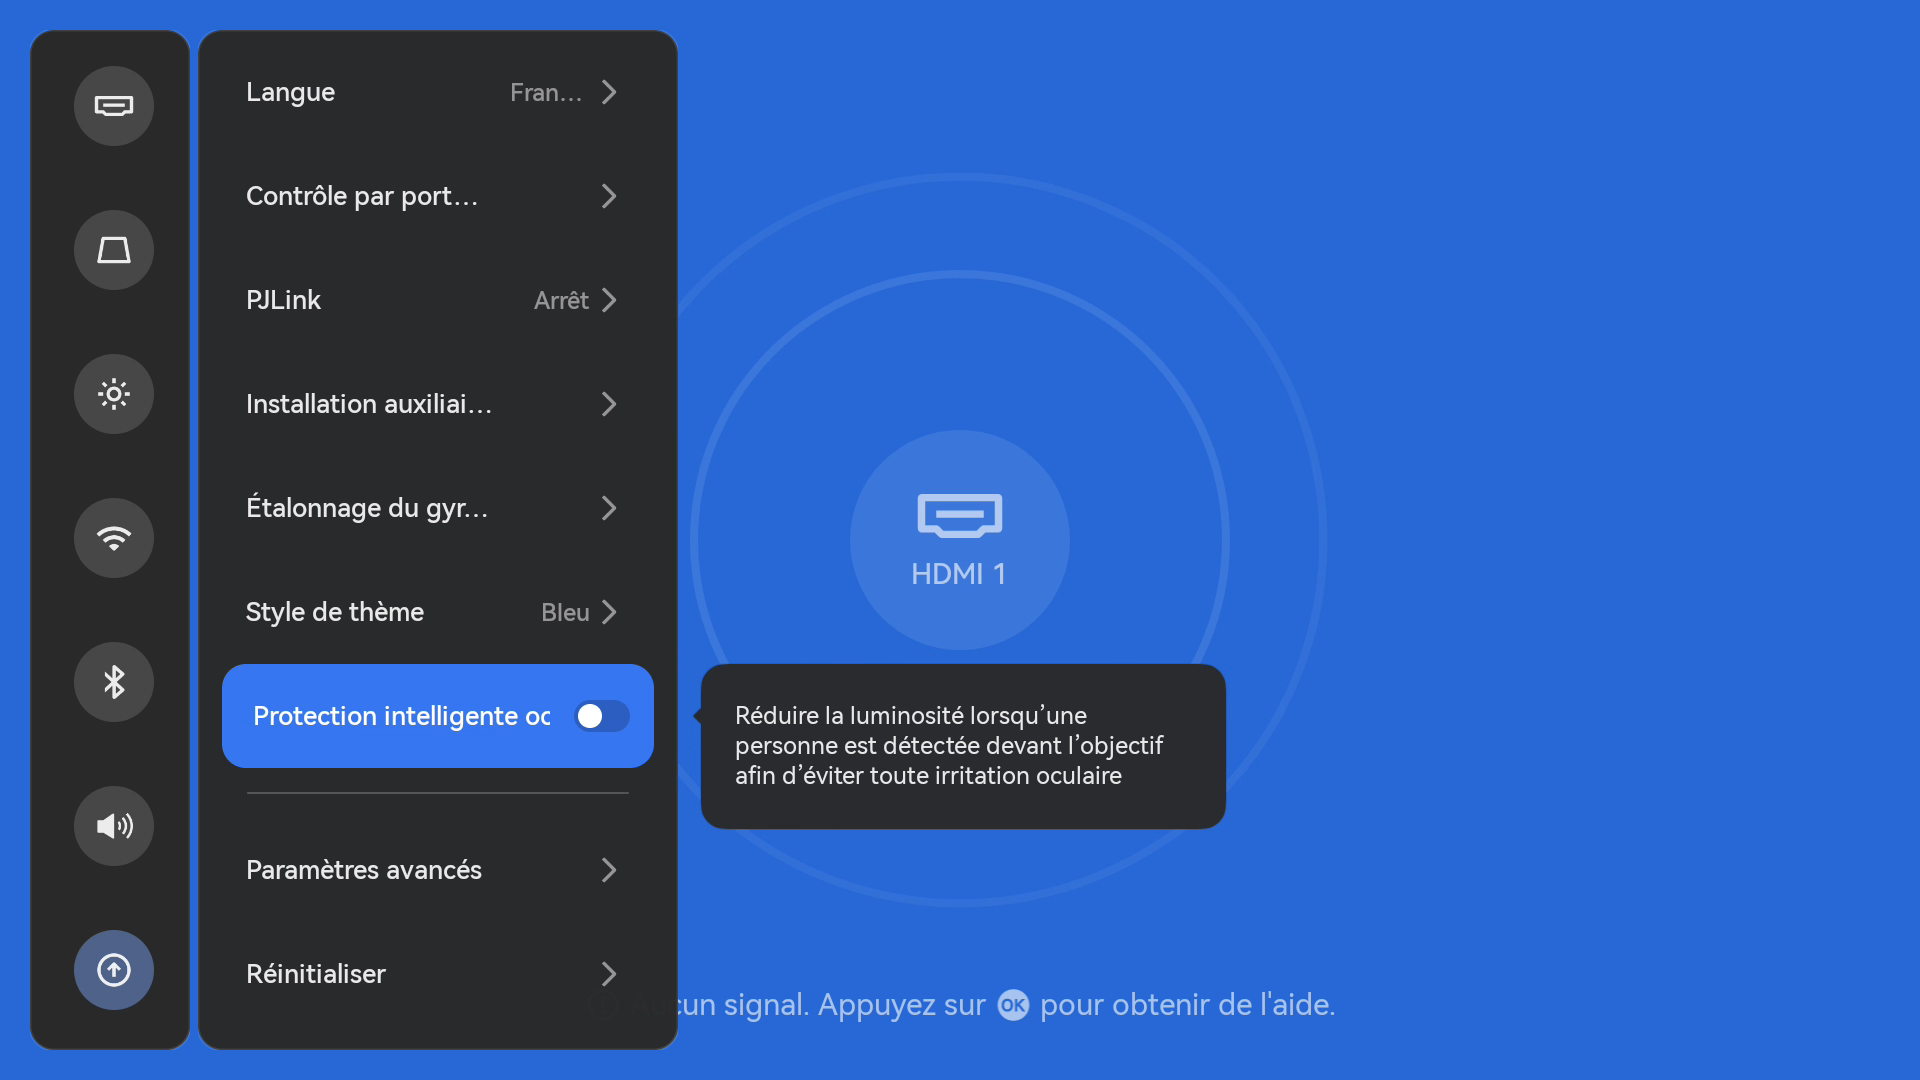Open the Bluetooth settings icon
The image size is (1920, 1080).
[x=114, y=682]
